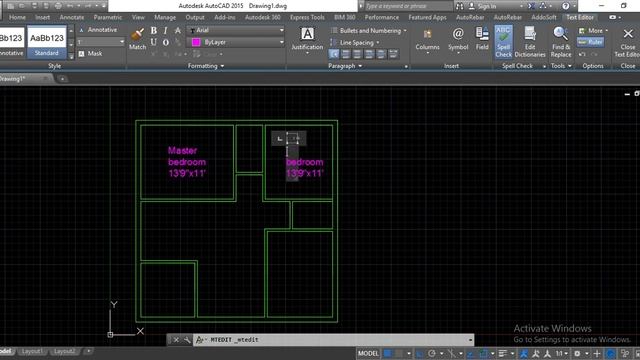Add a new drawing tab
This screenshot has width=640, height=360.
pos(62,79)
